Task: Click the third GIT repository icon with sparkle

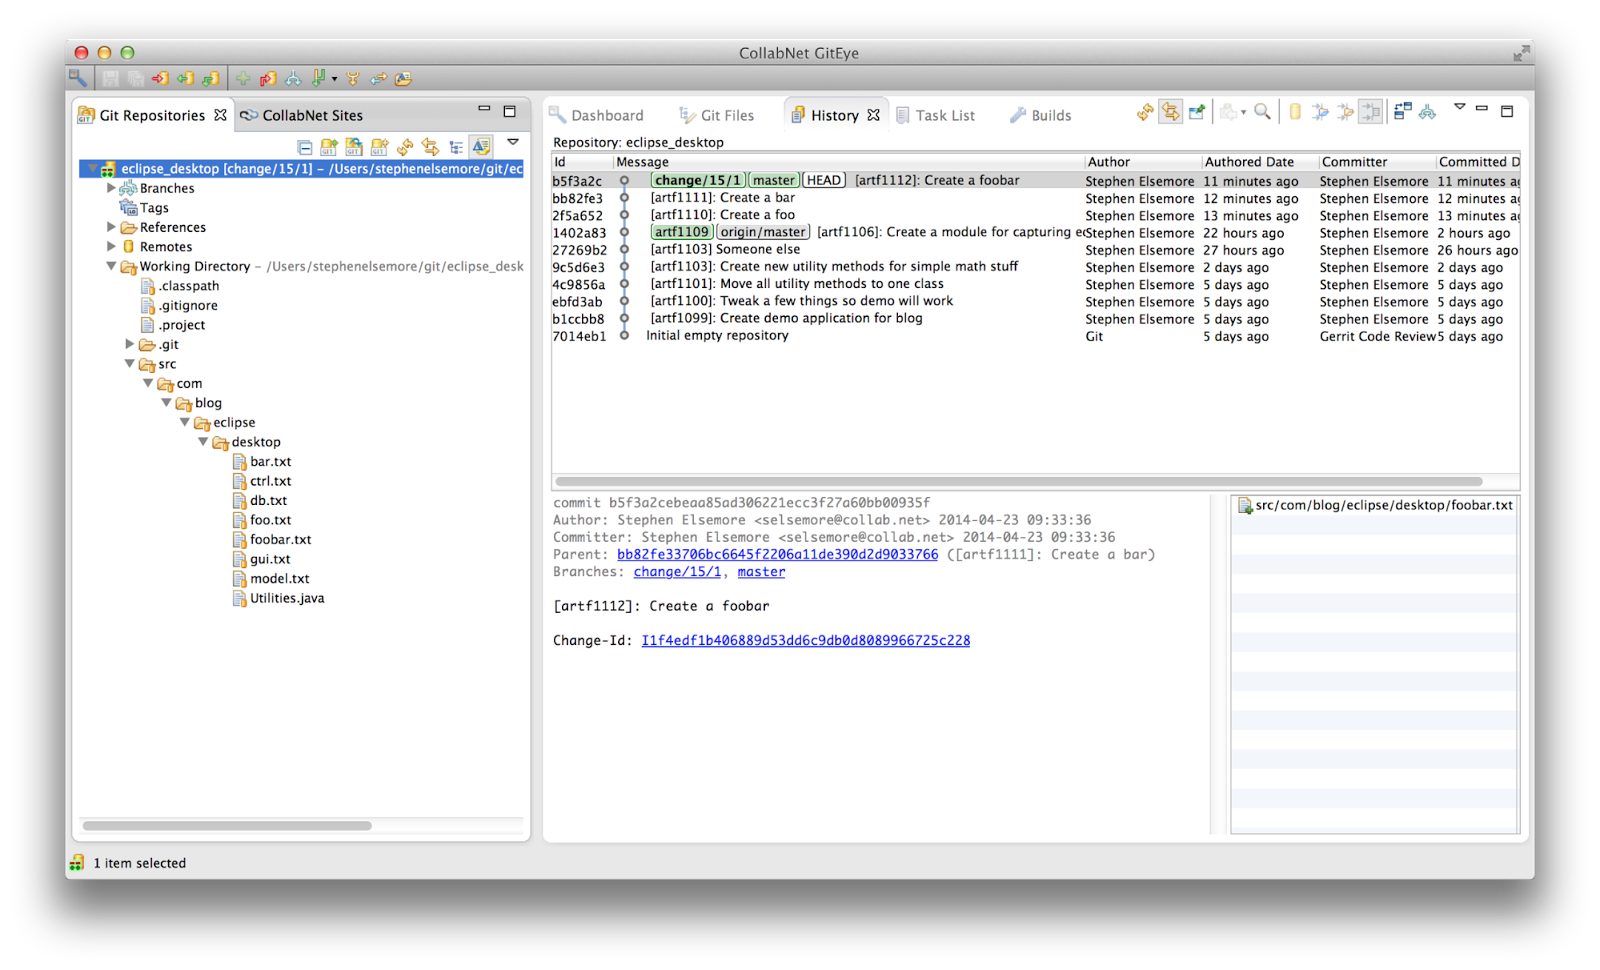Action: tap(379, 147)
